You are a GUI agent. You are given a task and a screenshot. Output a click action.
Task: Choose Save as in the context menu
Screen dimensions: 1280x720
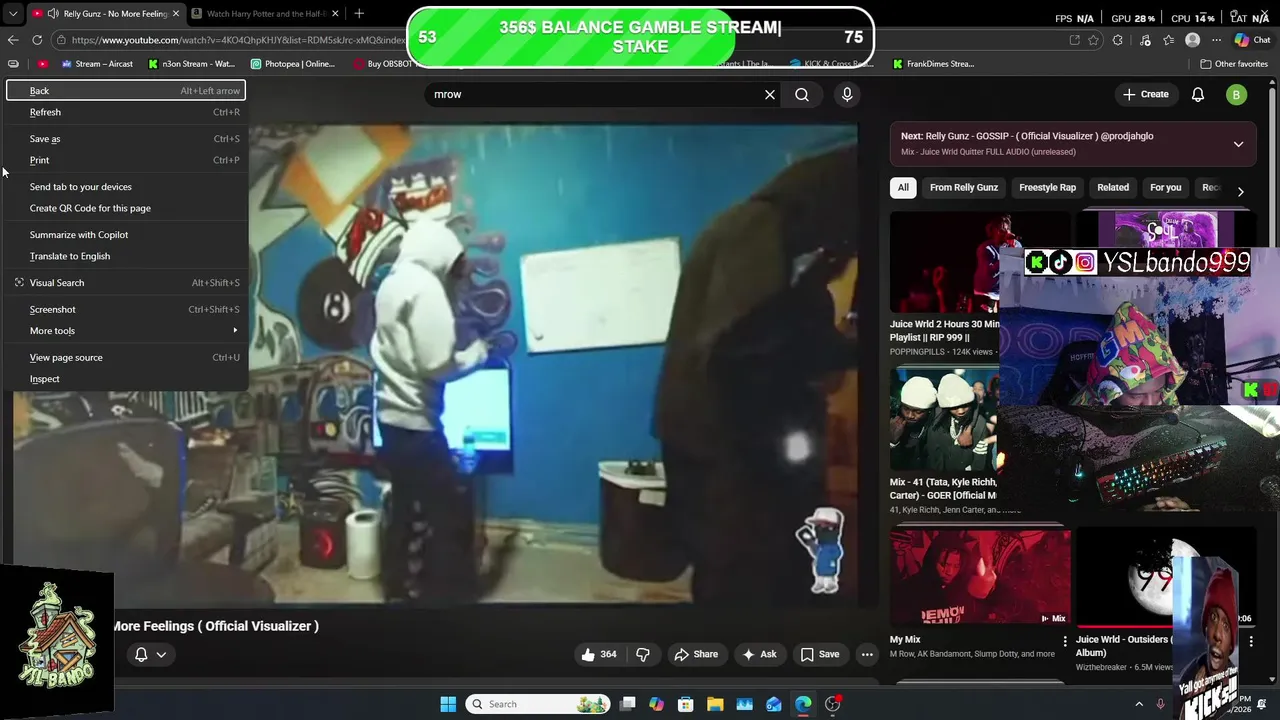click(x=125, y=139)
